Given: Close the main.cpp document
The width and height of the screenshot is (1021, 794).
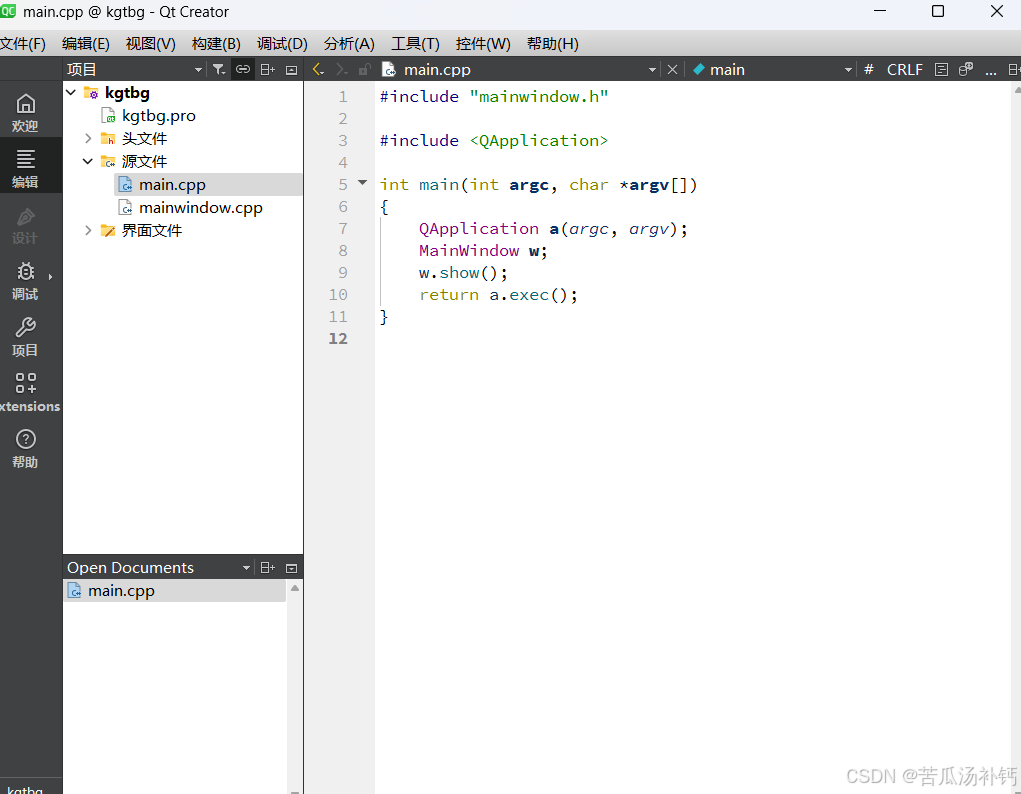Looking at the screenshot, I should tap(673, 69).
